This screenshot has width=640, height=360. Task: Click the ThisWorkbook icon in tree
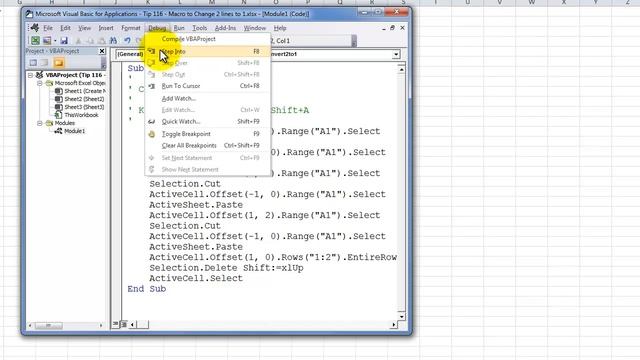click(x=58, y=115)
